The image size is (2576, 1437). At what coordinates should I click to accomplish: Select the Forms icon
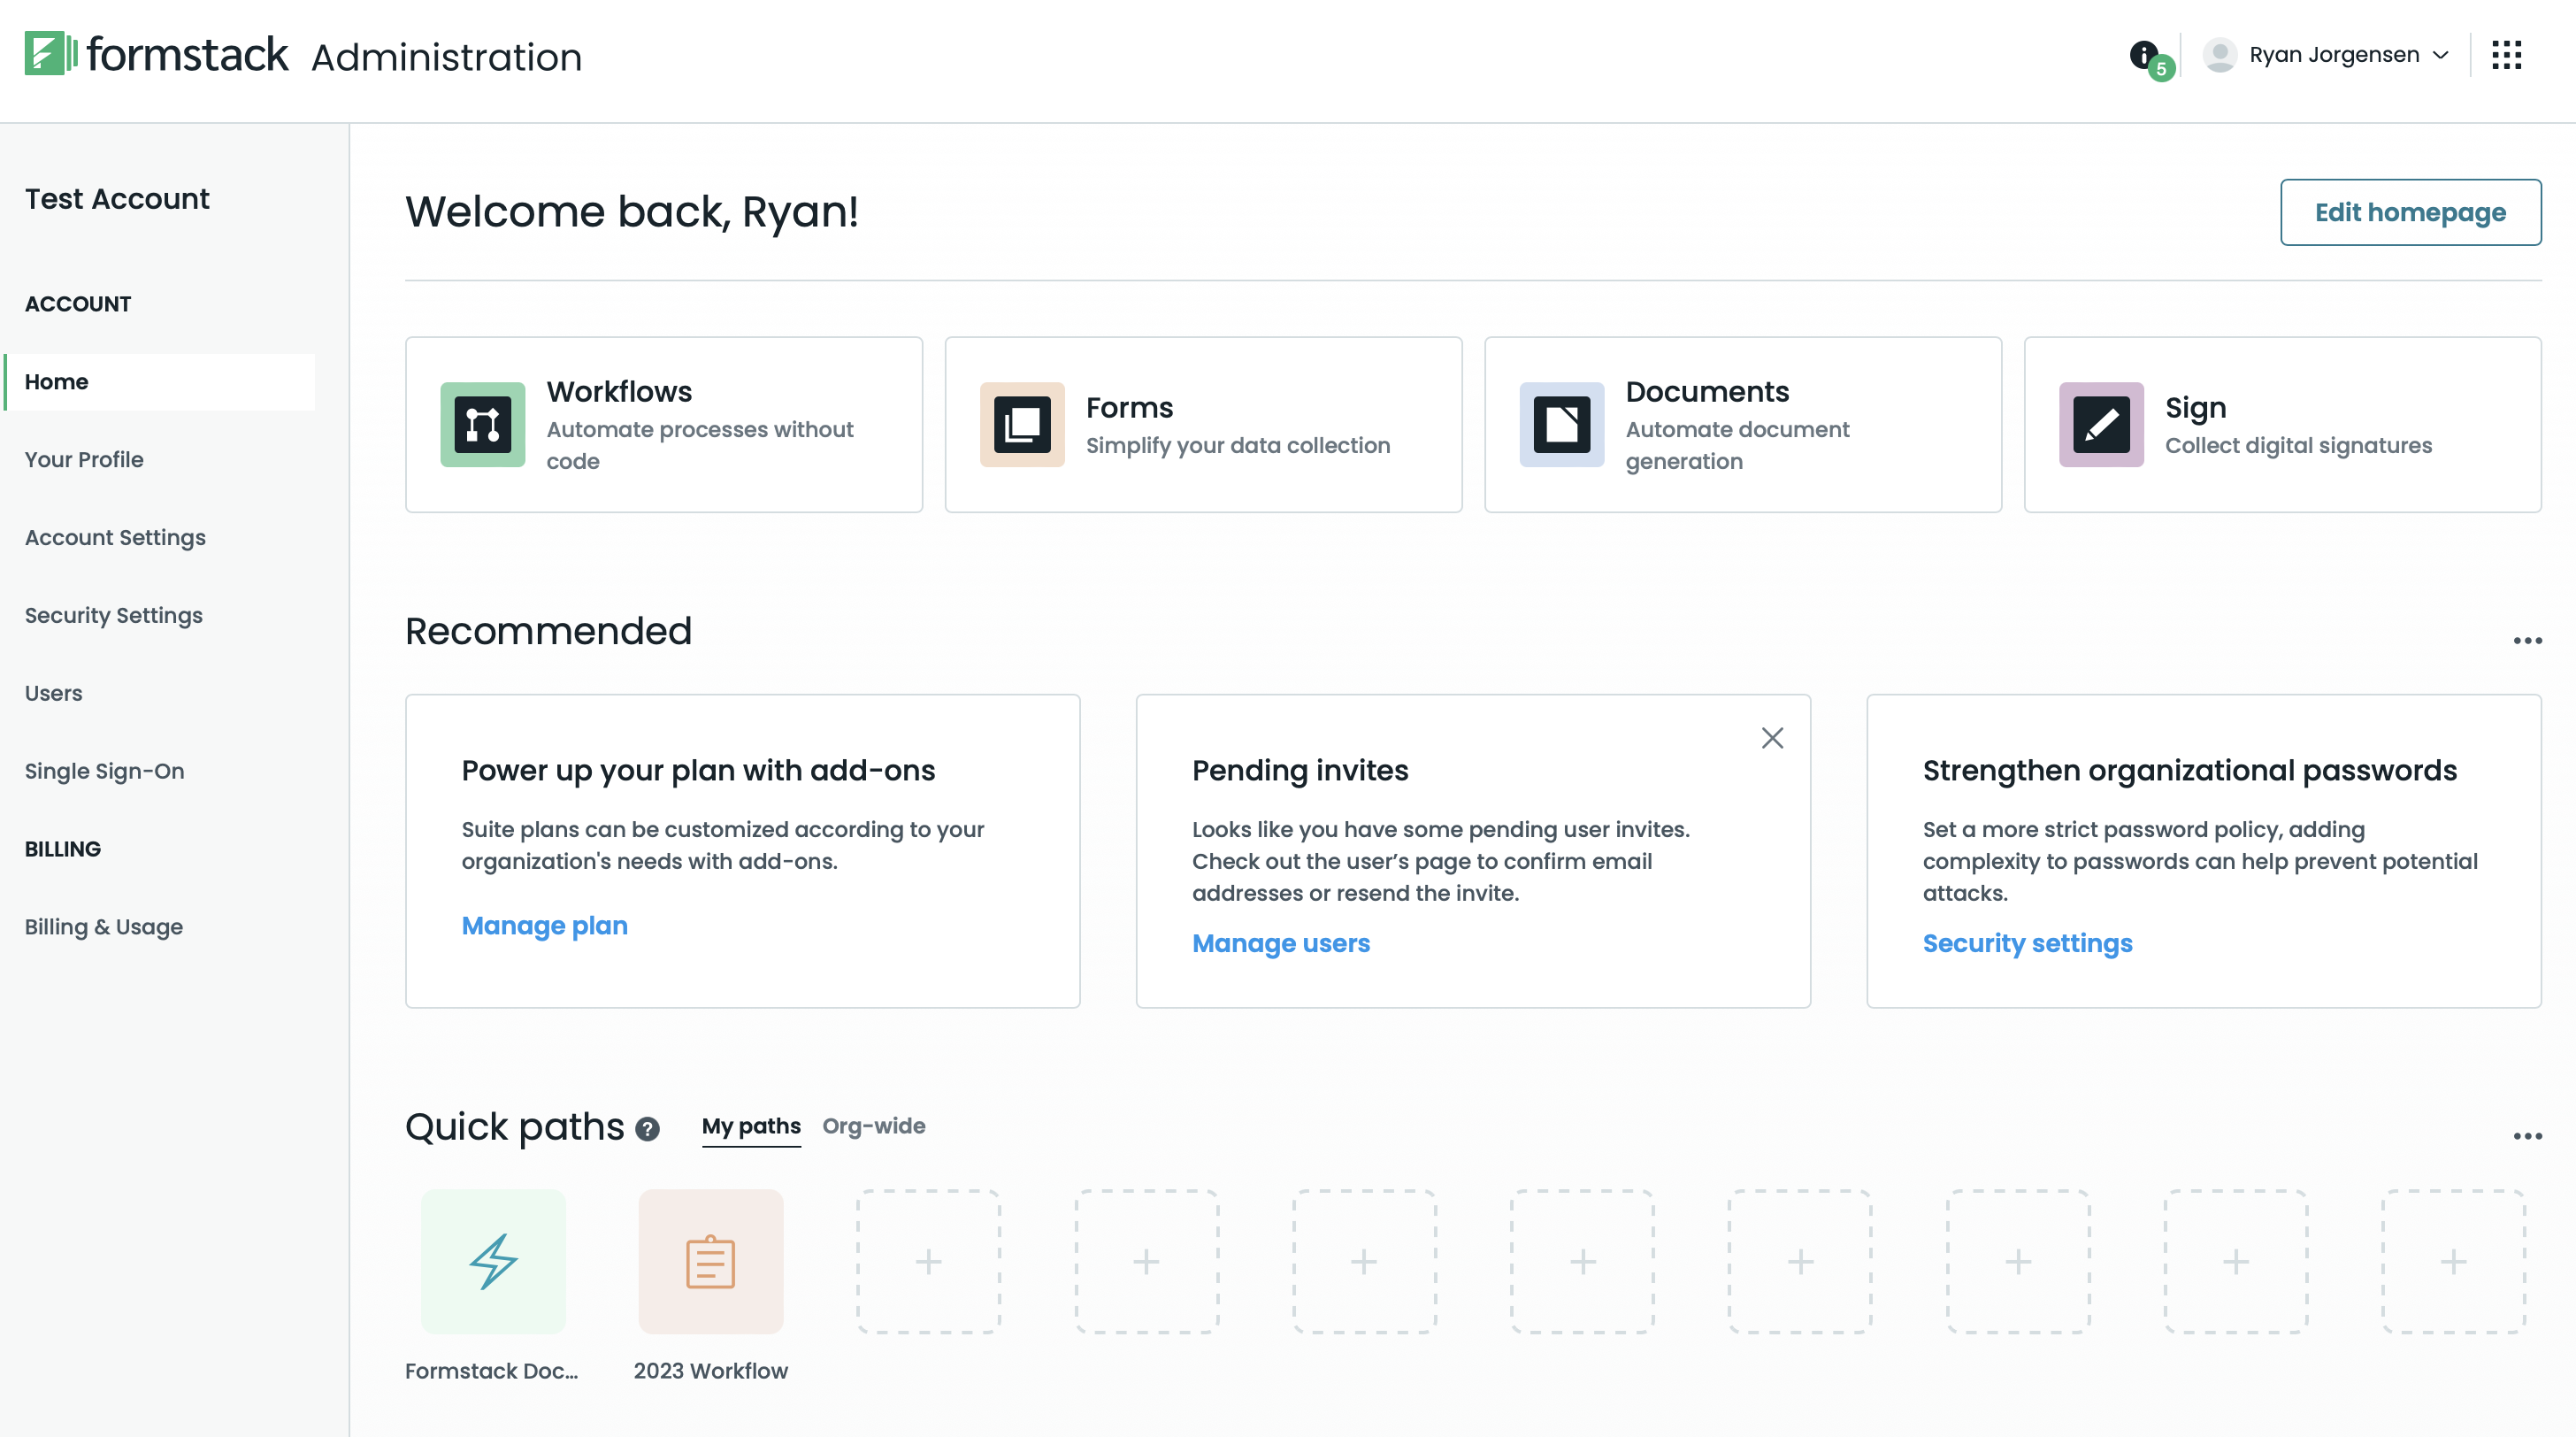(x=1021, y=424)
